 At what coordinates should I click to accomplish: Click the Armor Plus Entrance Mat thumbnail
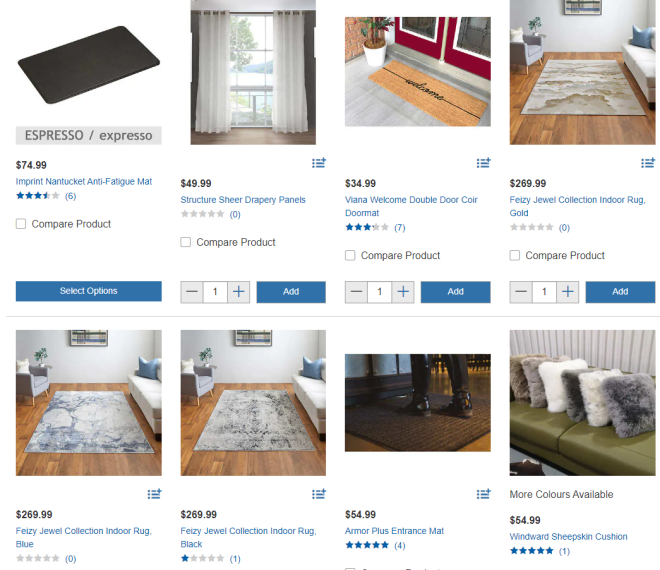[418, 403]
